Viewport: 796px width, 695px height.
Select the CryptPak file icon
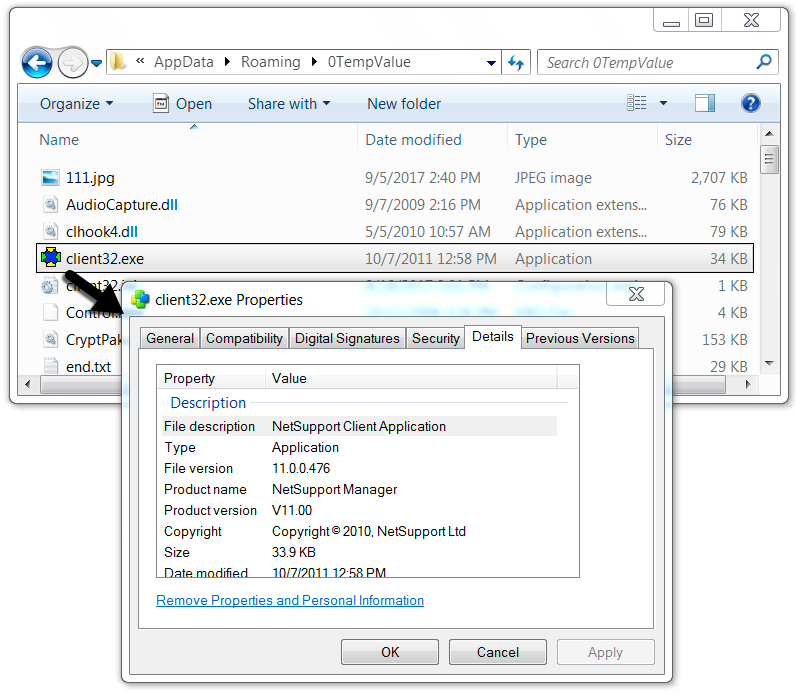(x=50, y=339)
